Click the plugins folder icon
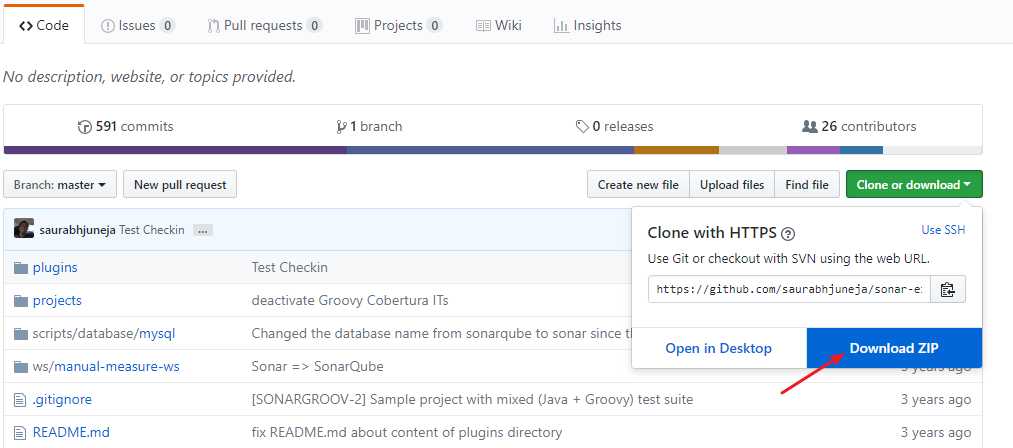 tap(22, 267)
